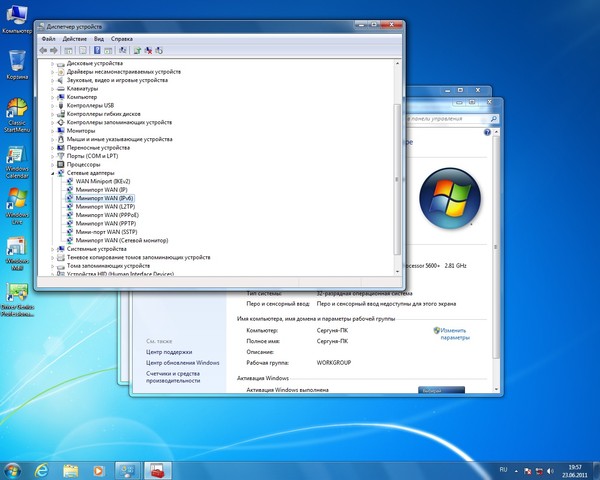600x480 pixels.
Task: Click the Scan for hardware changes icon
Action: 122,51
